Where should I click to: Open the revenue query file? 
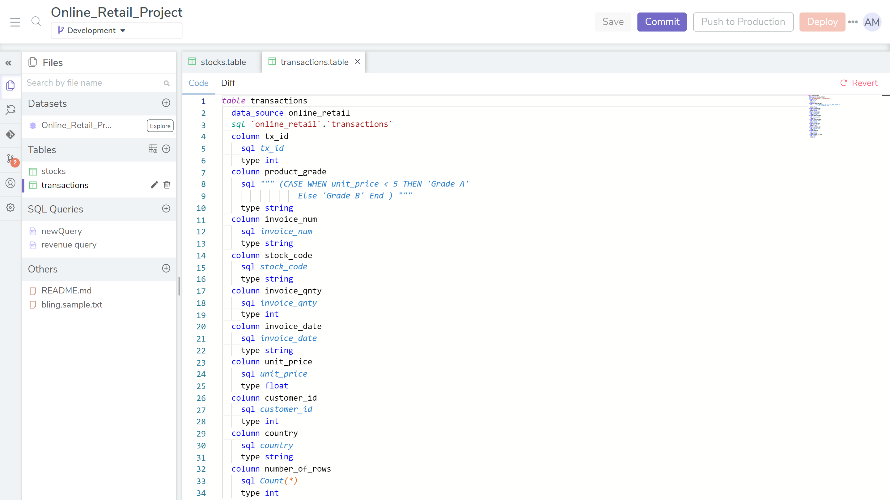point(69,244)
